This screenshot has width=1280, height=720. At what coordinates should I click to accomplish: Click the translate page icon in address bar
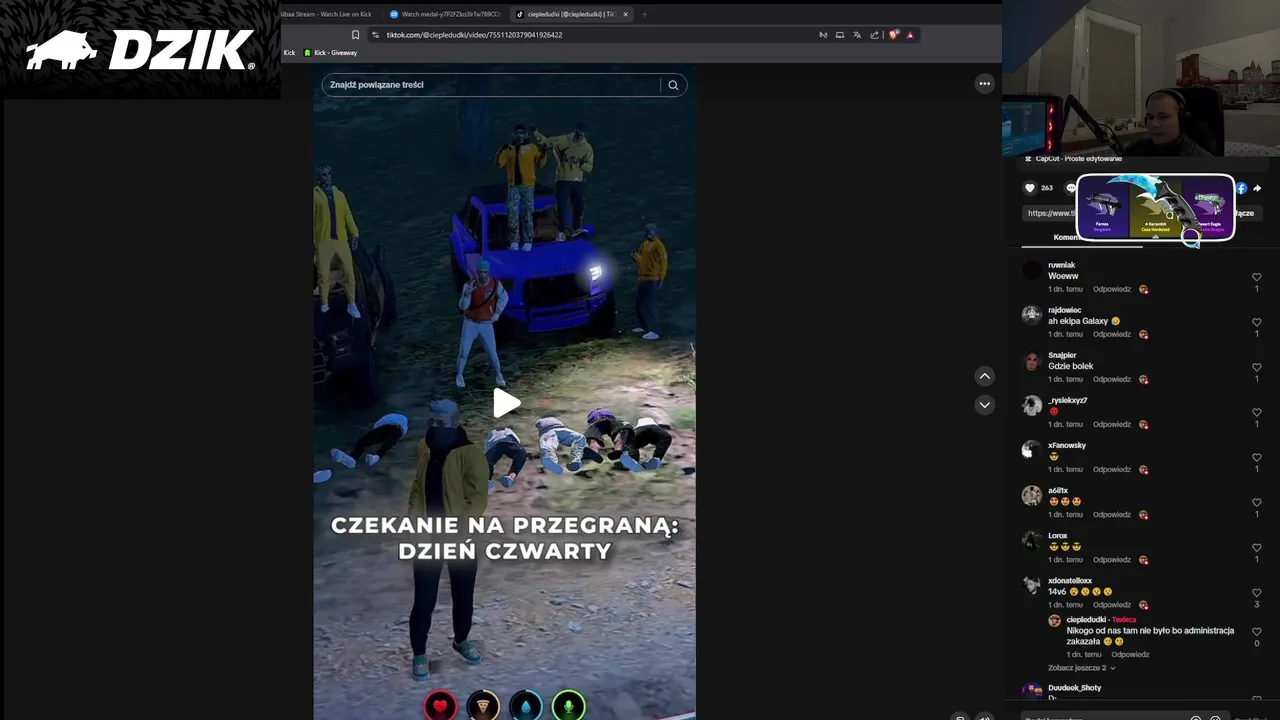click(x=858, y=35)
